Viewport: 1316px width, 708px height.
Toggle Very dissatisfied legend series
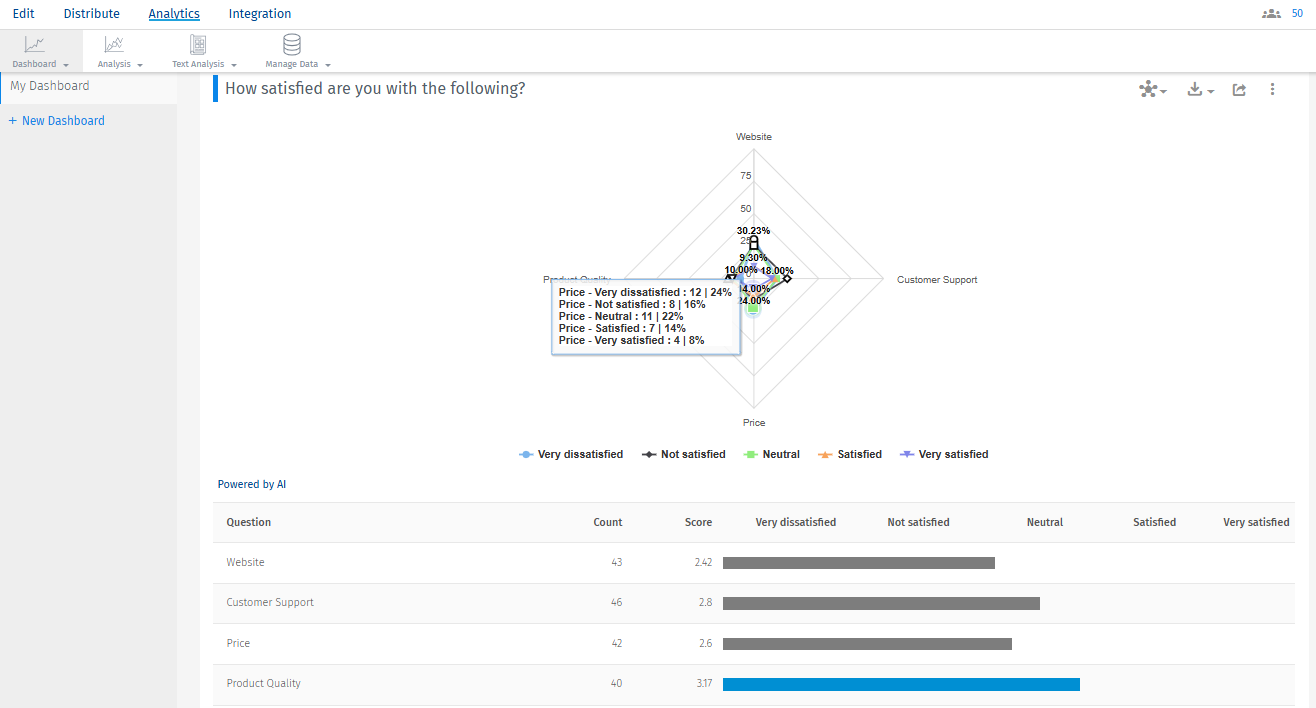(x=571, y=454)
